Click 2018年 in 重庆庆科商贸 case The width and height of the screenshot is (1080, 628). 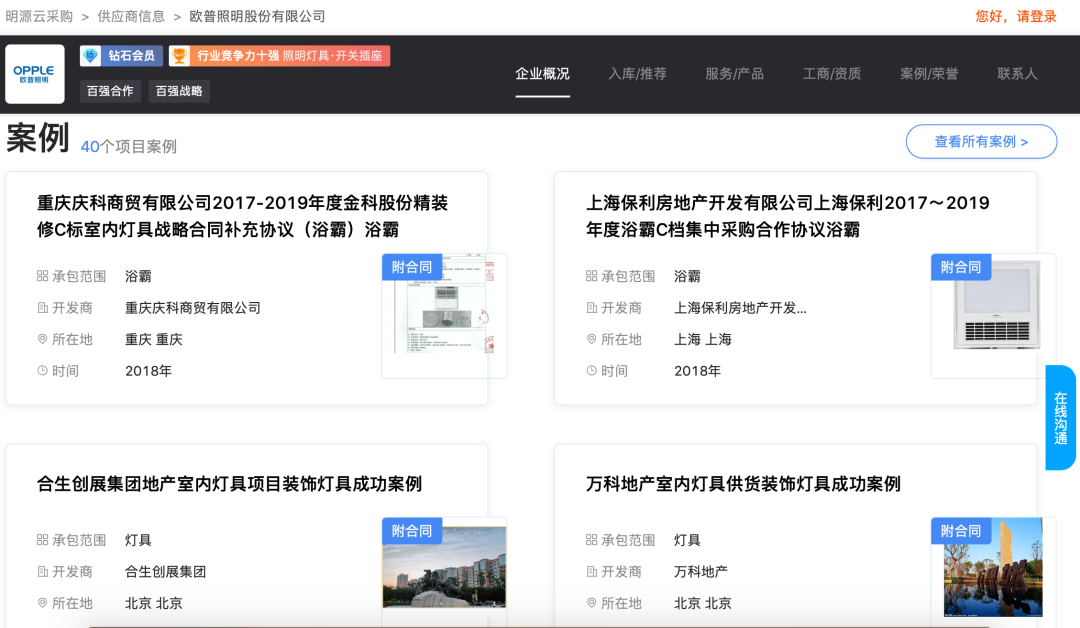pos(148,371)
